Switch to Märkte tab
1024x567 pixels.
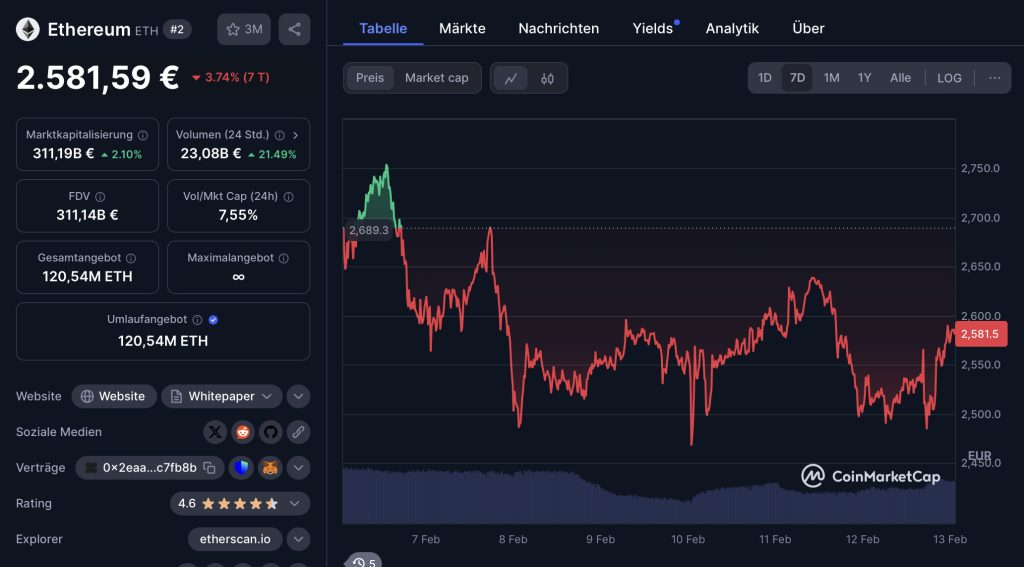click(462, 29)
